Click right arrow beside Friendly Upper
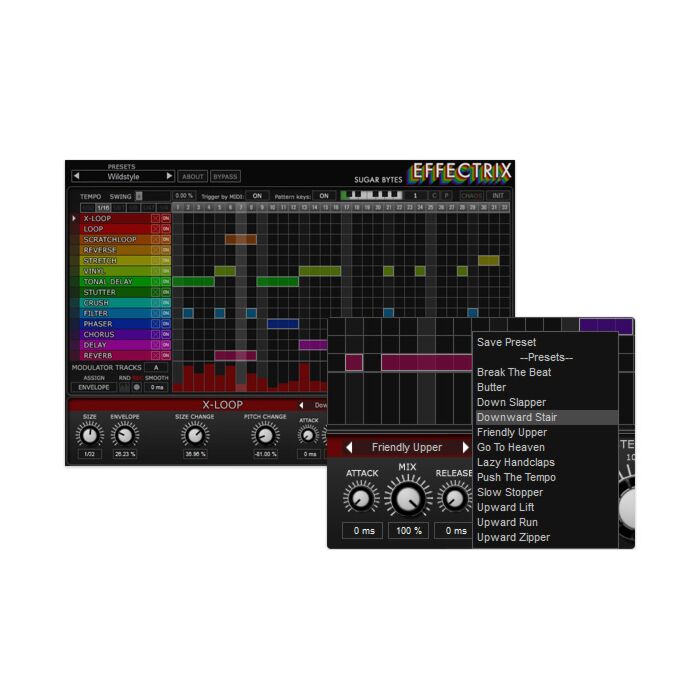 465,447
